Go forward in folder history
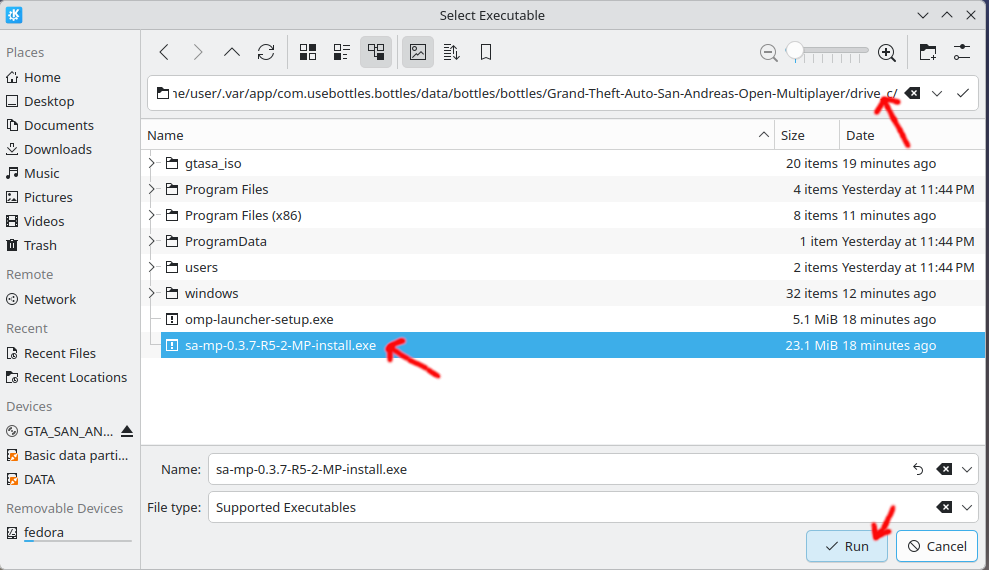The width and height of the screenshot is (989, 570). [x=198, y=52]
